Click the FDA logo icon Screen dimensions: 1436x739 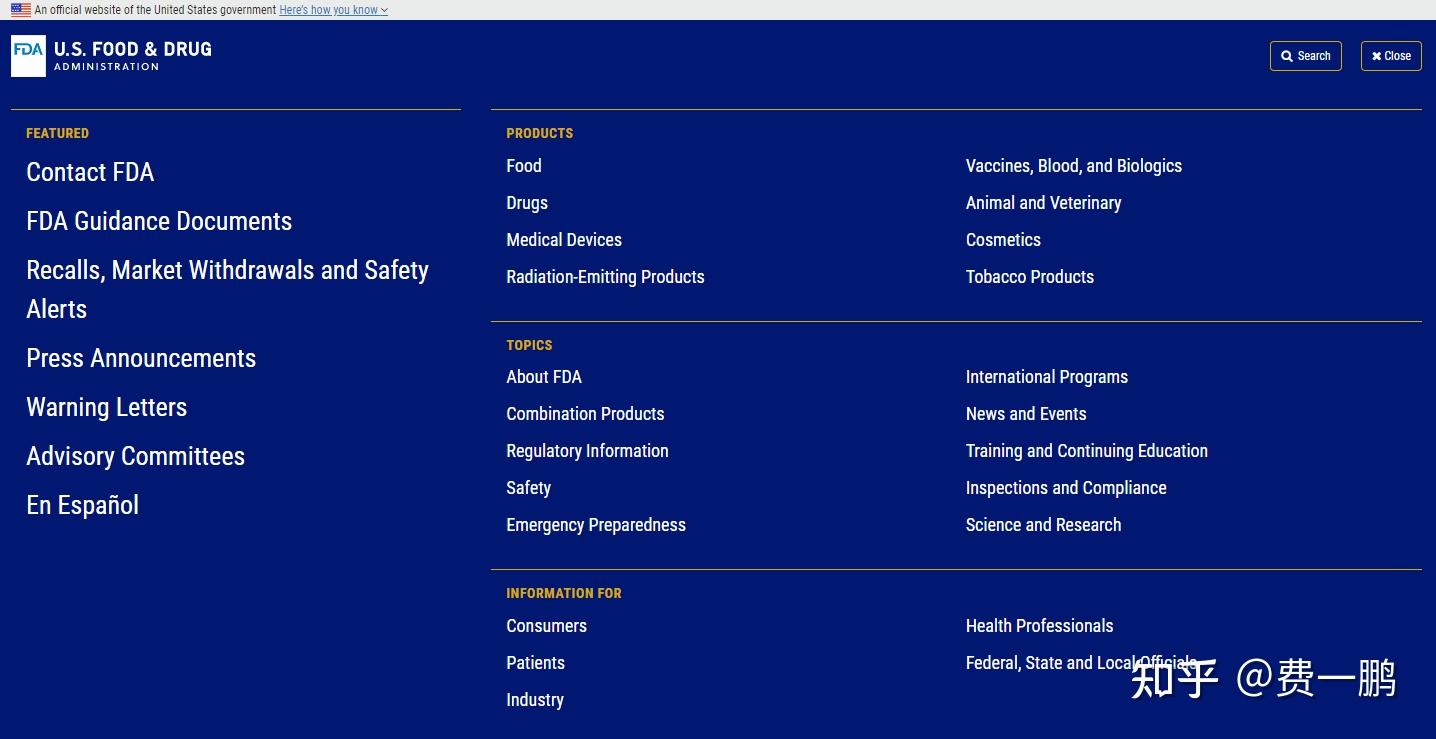[28, 56]
